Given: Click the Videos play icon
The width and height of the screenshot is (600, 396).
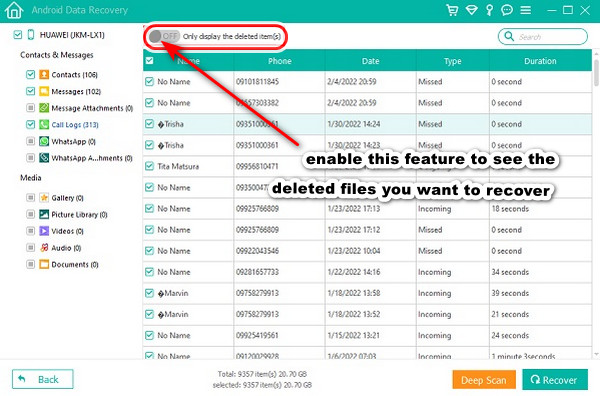Looking at the screenshot, I should pos(44,231).
